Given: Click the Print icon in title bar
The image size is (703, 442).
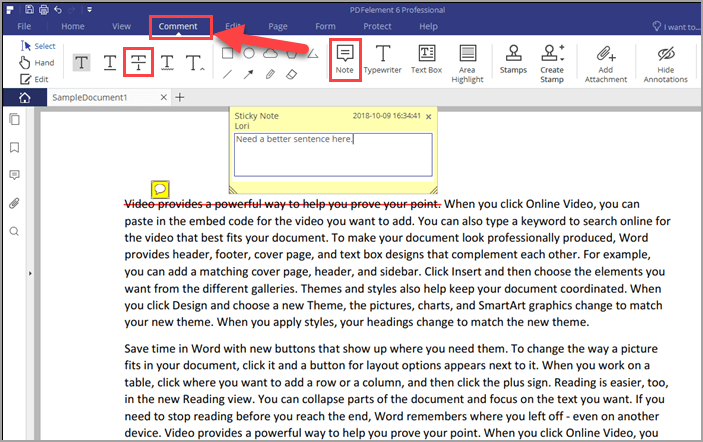Looking at the screenshot, I should coord(44,9).
